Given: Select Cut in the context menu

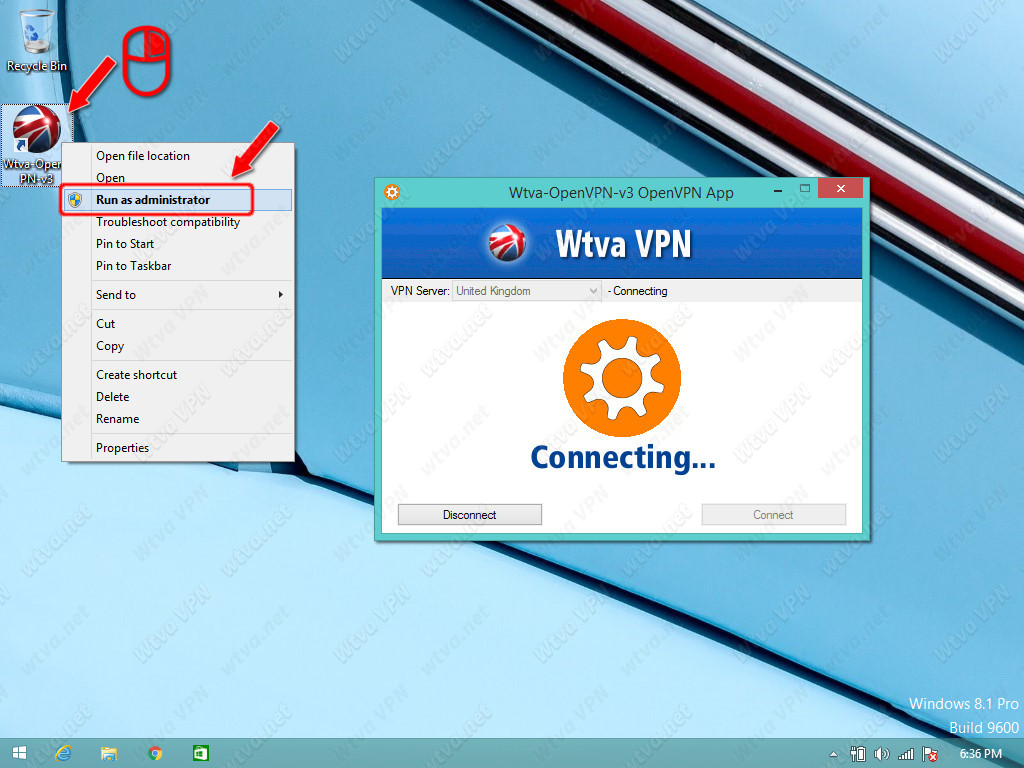Looking at the screenshot, I should [x=177, y=323].
